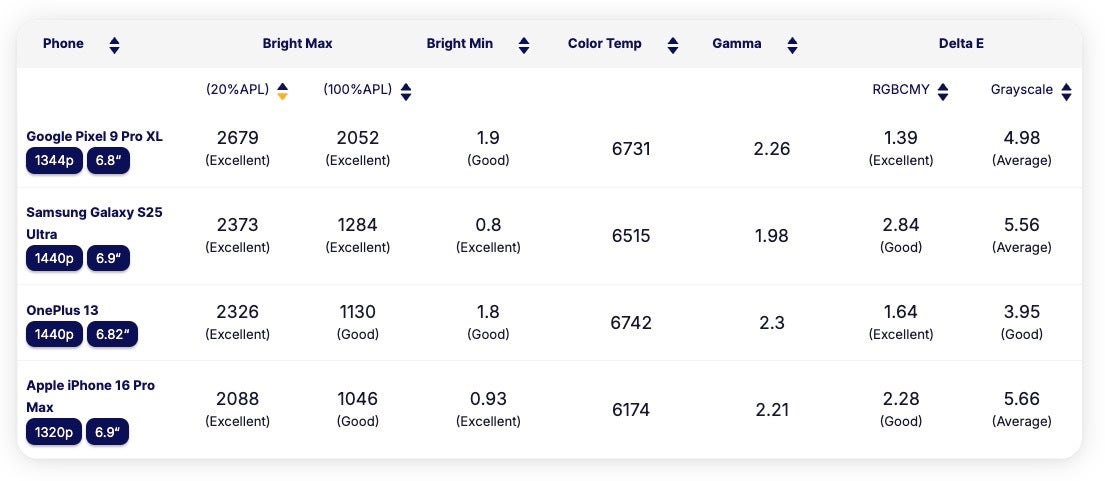Select the 2679 brightness value

(237, 138)
